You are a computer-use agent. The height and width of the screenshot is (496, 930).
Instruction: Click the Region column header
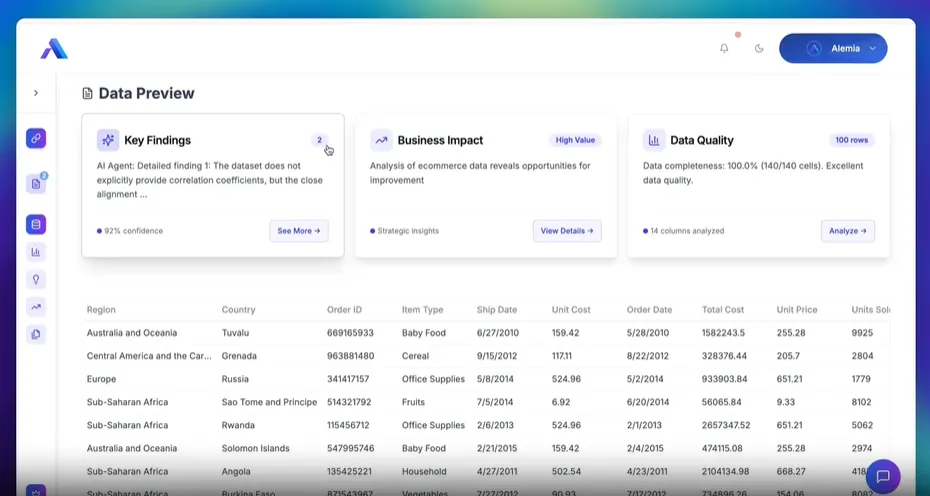101,310
